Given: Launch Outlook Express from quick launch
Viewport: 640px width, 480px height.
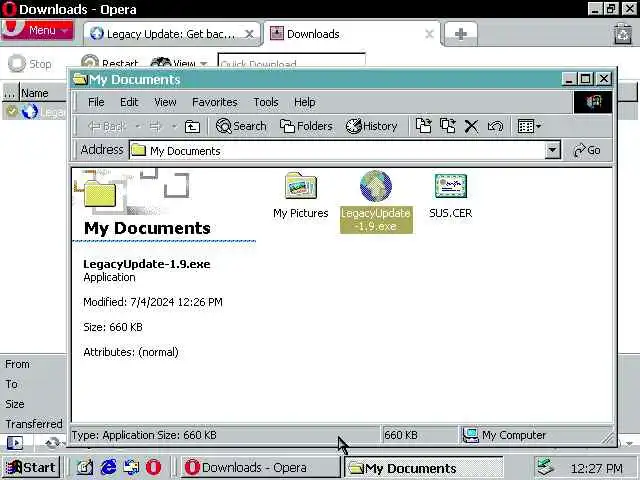Looking at the screenshot, I should [x=131, y=467].
